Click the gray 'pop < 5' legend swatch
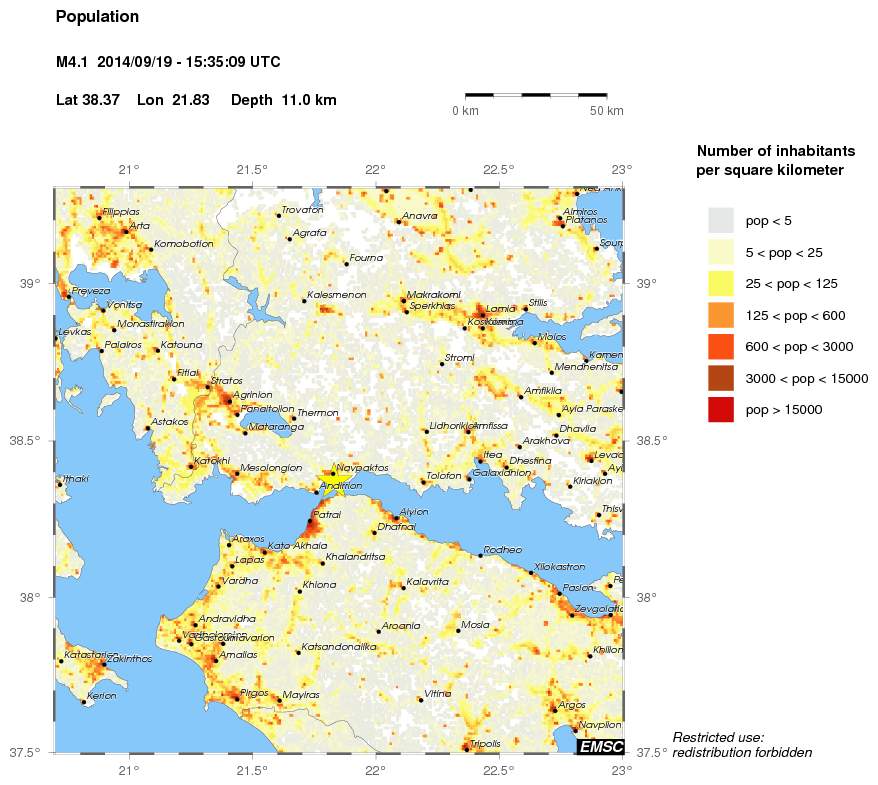This screenshot has width=878, height=785. tap(720, 220)
